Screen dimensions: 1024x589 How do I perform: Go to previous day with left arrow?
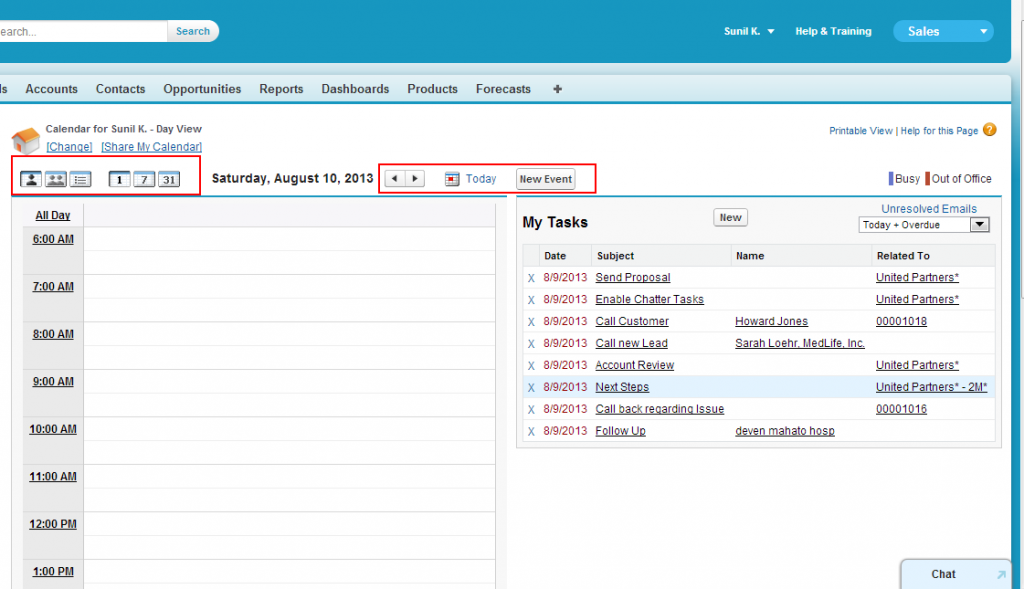396,177
